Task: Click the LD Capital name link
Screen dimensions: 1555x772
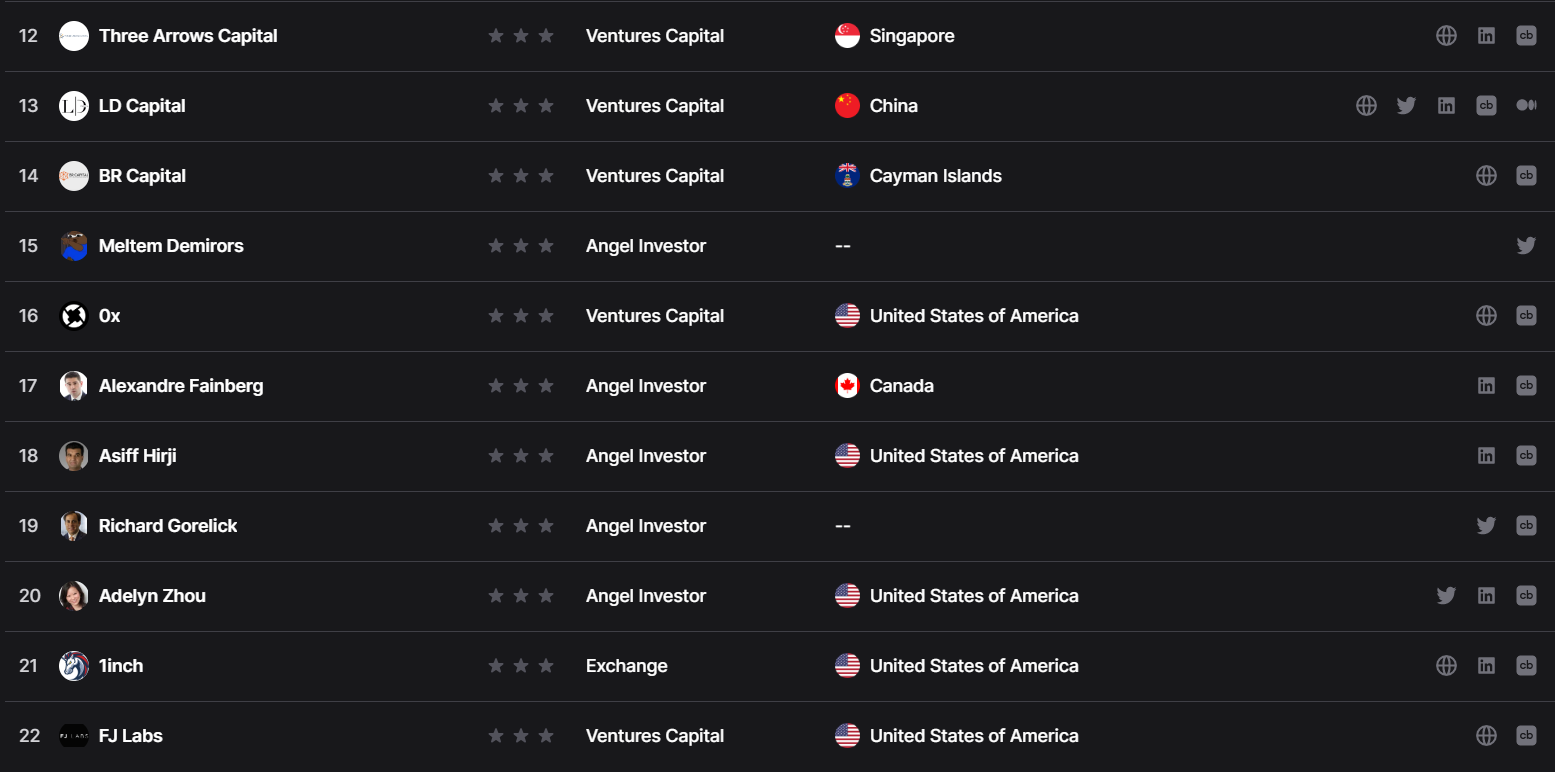Action: pyautogui.click(x=142, y=106)
